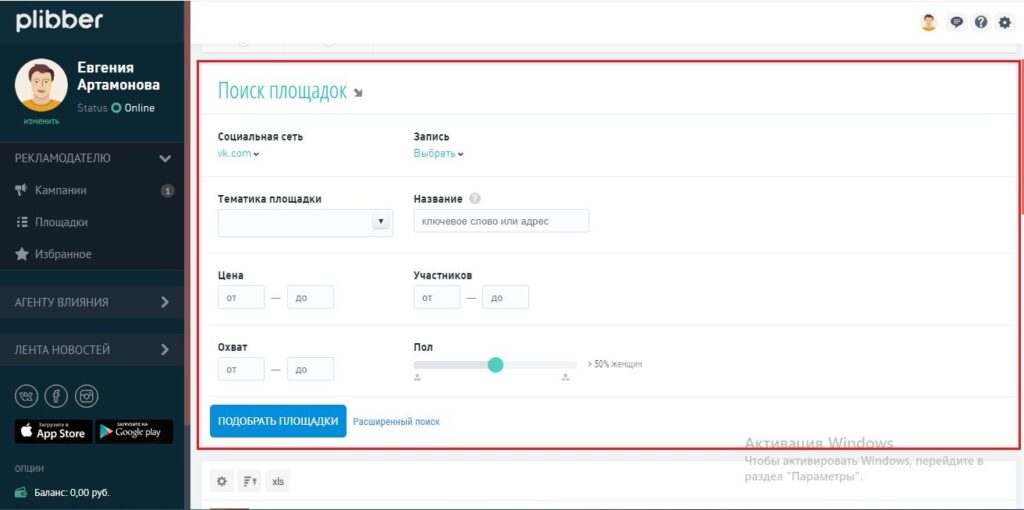
Task: Focus the Цена 'от' field
Action: [241, 297]
